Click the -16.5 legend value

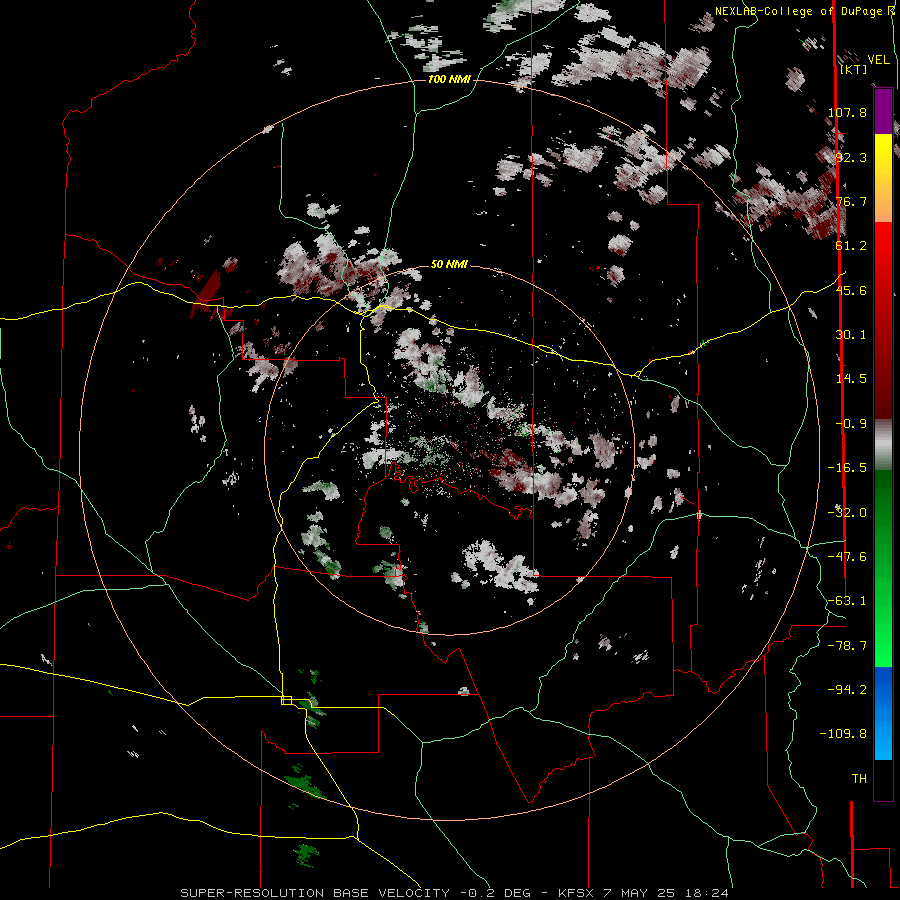tap(848, 468)
